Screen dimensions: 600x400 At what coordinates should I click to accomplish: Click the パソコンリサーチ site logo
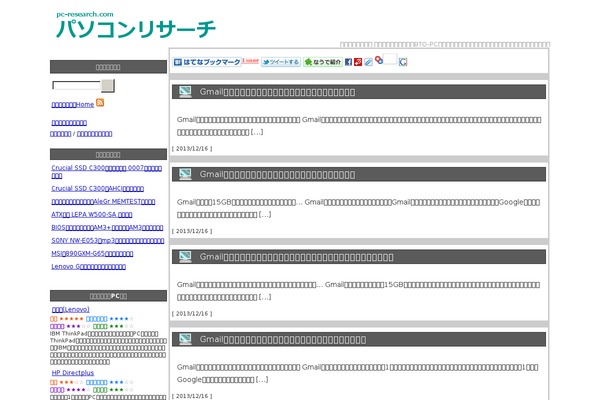pos(136,29)
